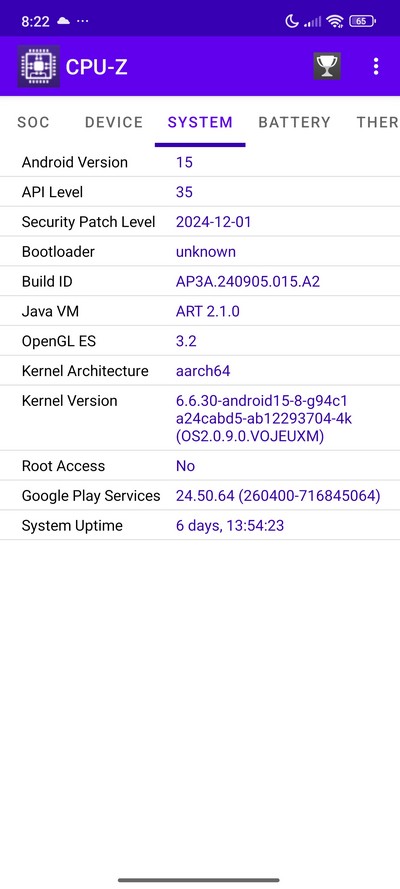Tap the do-not-disturb moon icon
The width and height of the screenshot is (400, 889).
click(291, 22)
